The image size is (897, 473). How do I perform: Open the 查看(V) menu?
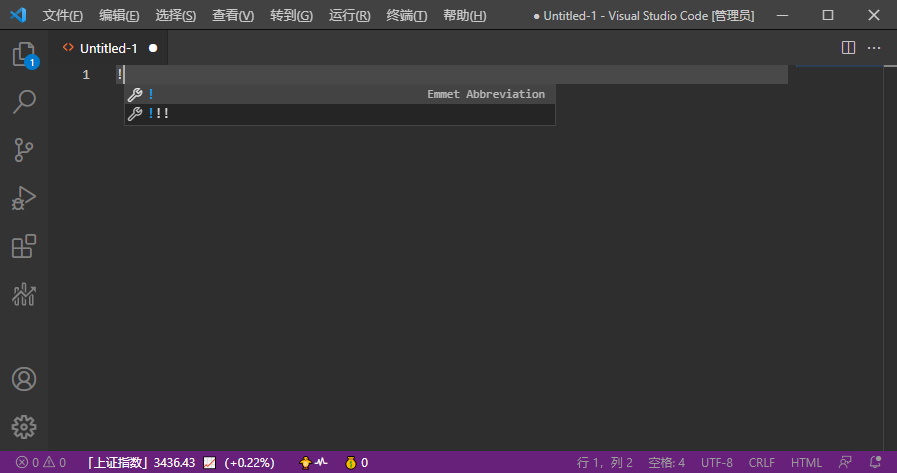click(x=233, y=15)
